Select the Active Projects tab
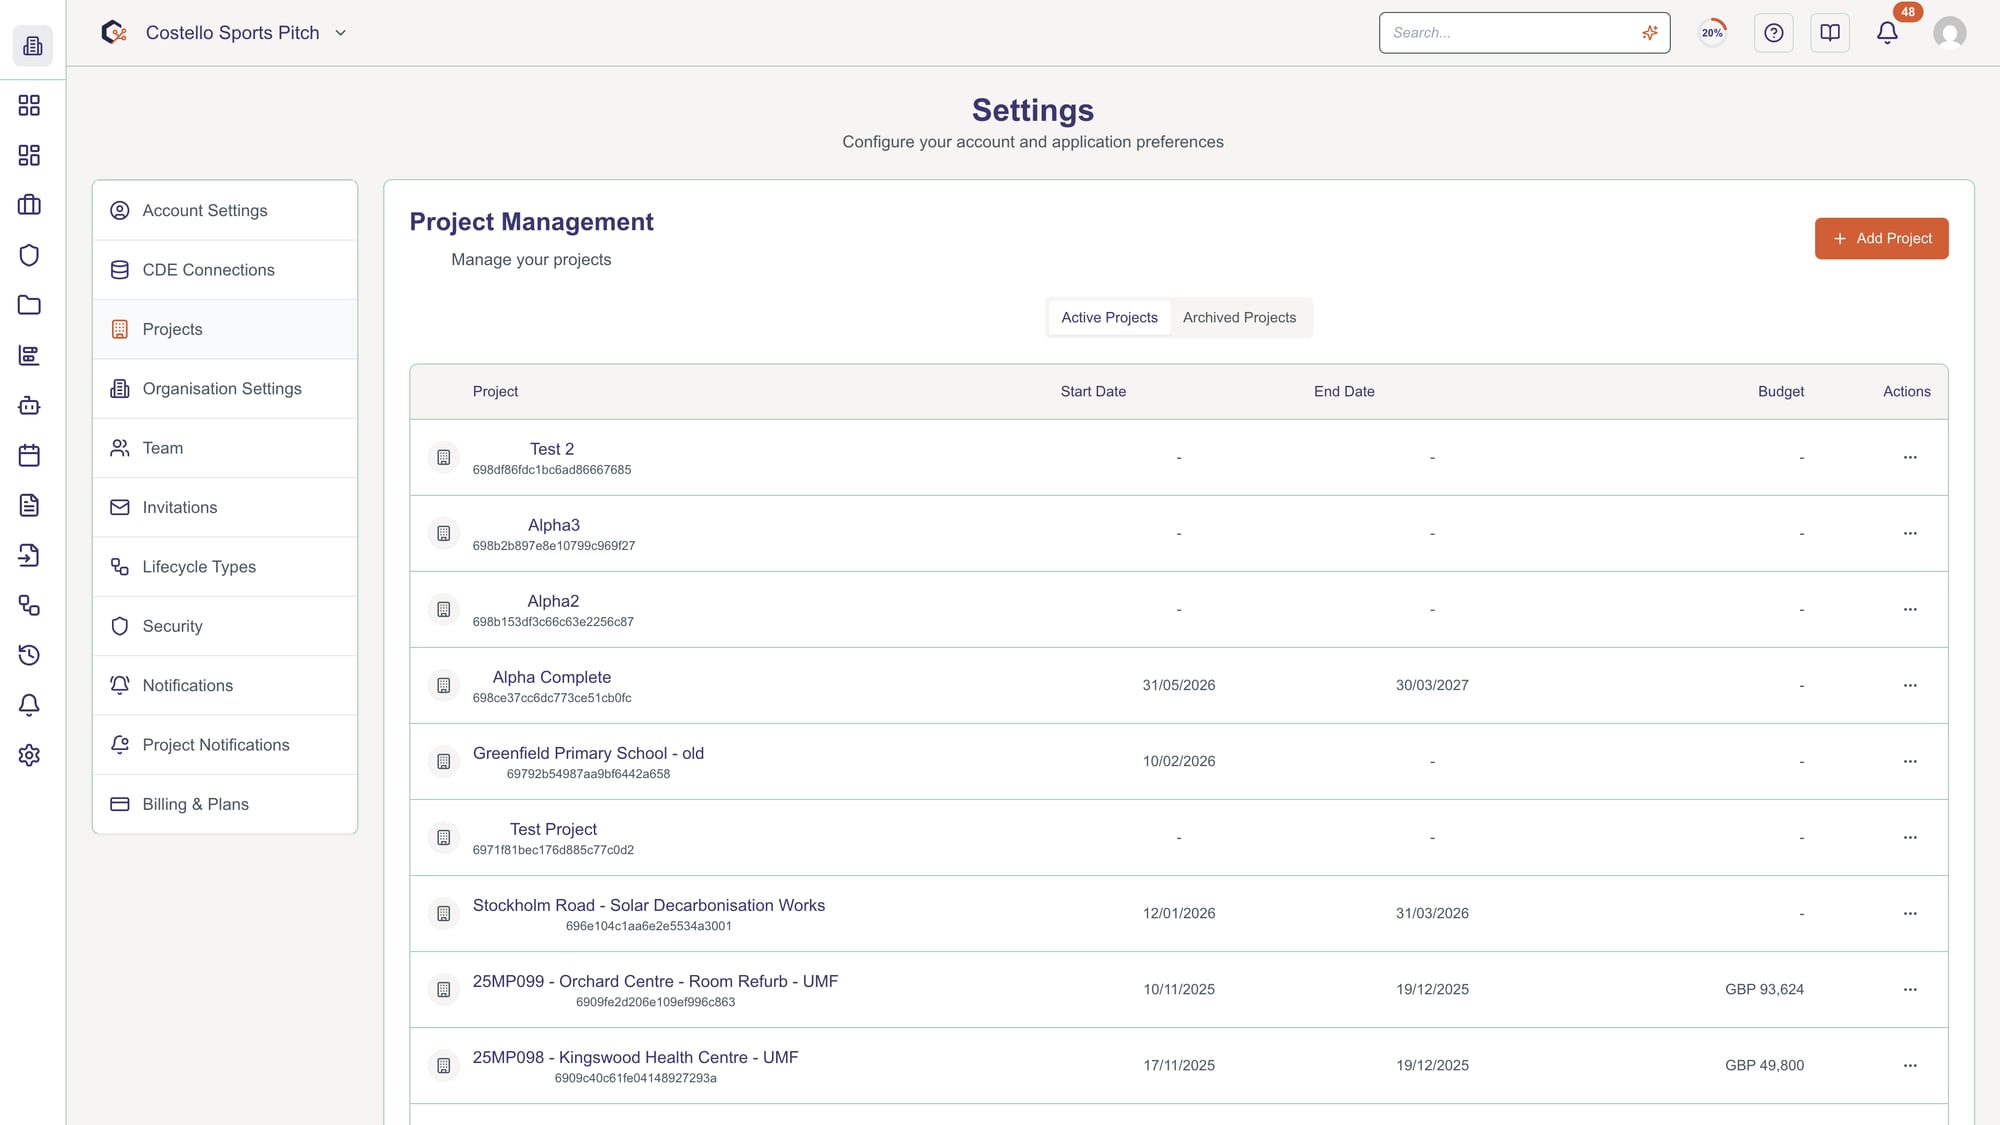The width and height of the screenshot is (2000, 1125). [x=1108, y=317]
